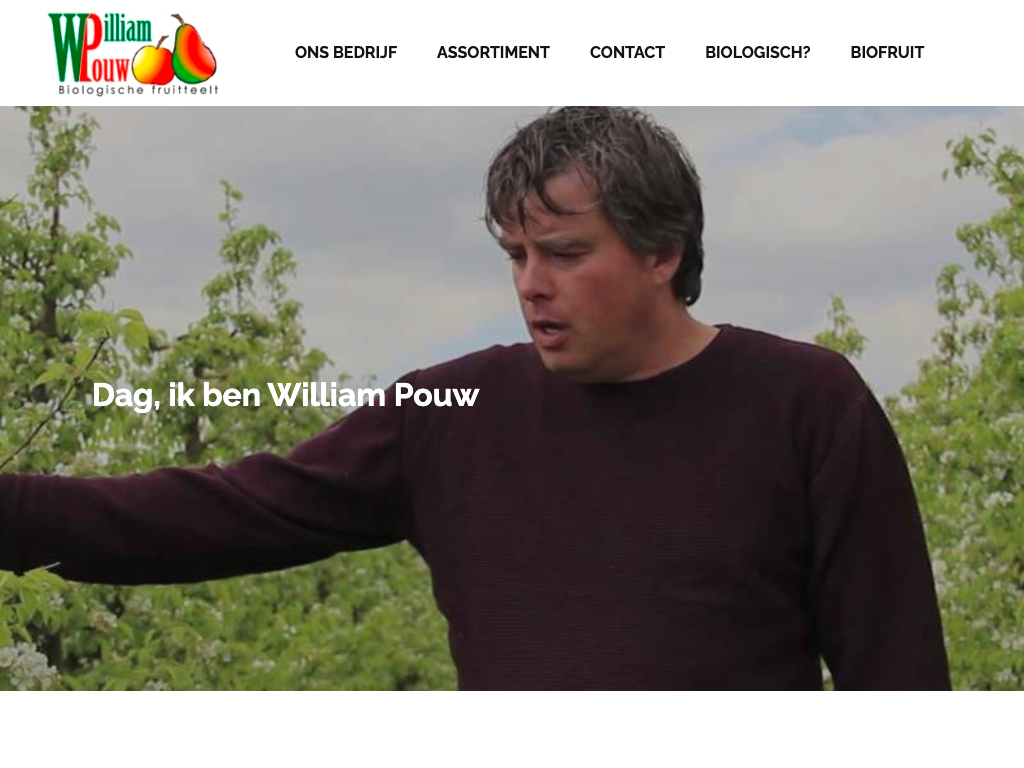Click the green 'illiam' logo text
The image size is (1024, 768).
(x=127, y=29)
